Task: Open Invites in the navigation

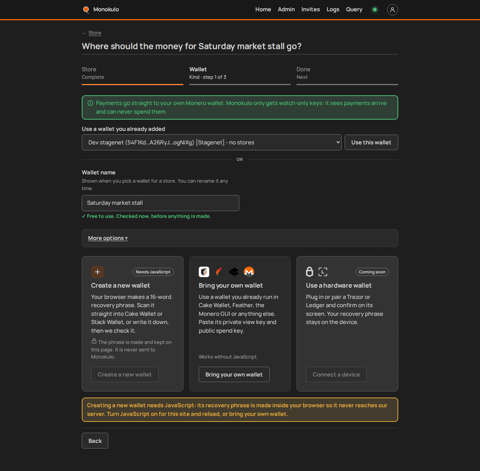Action: 310,9
